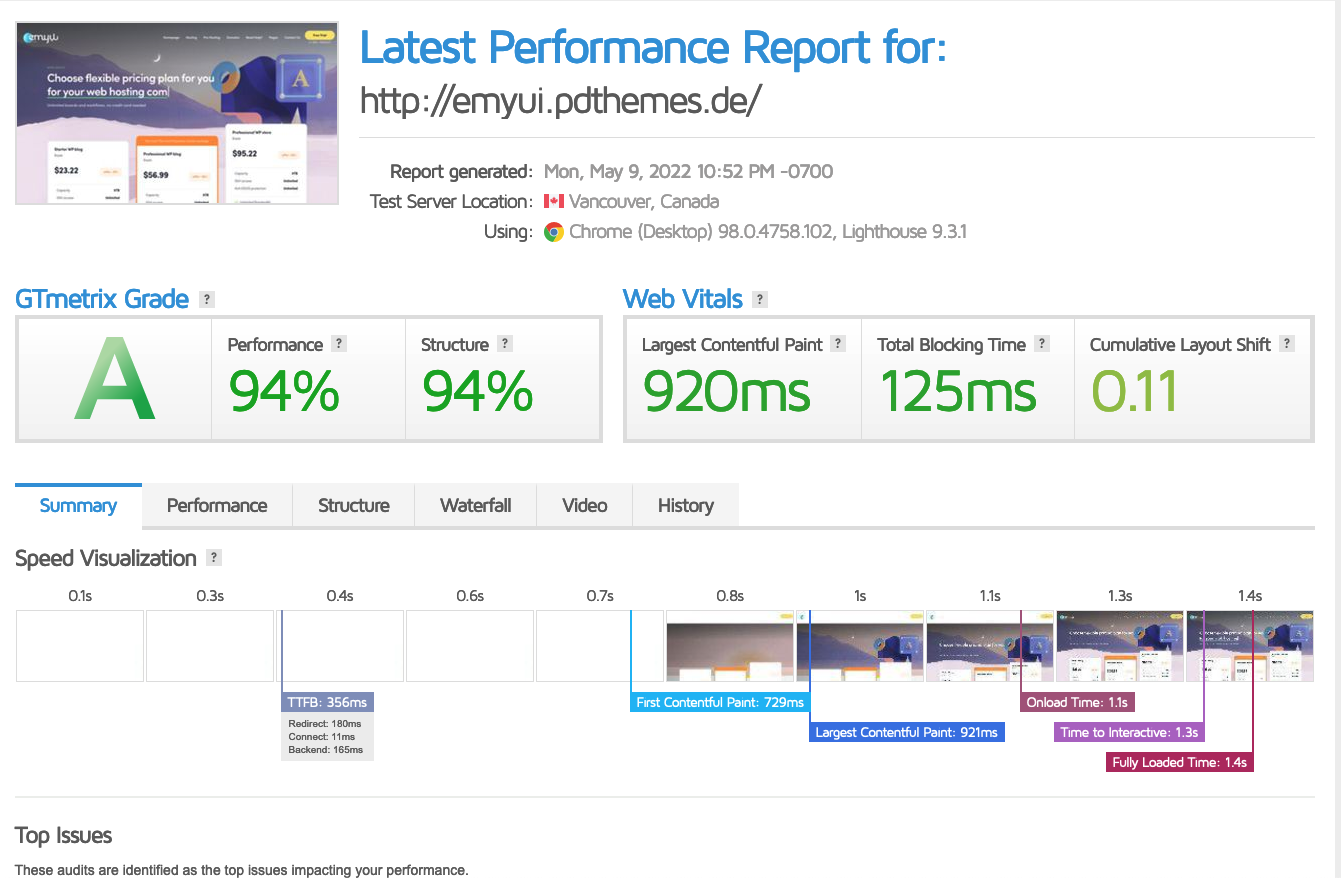Open the emyui.pdthemes.de URL link
Viewport: 1341px width, 878px height.
pyautogui.click(x=561, y=99)
